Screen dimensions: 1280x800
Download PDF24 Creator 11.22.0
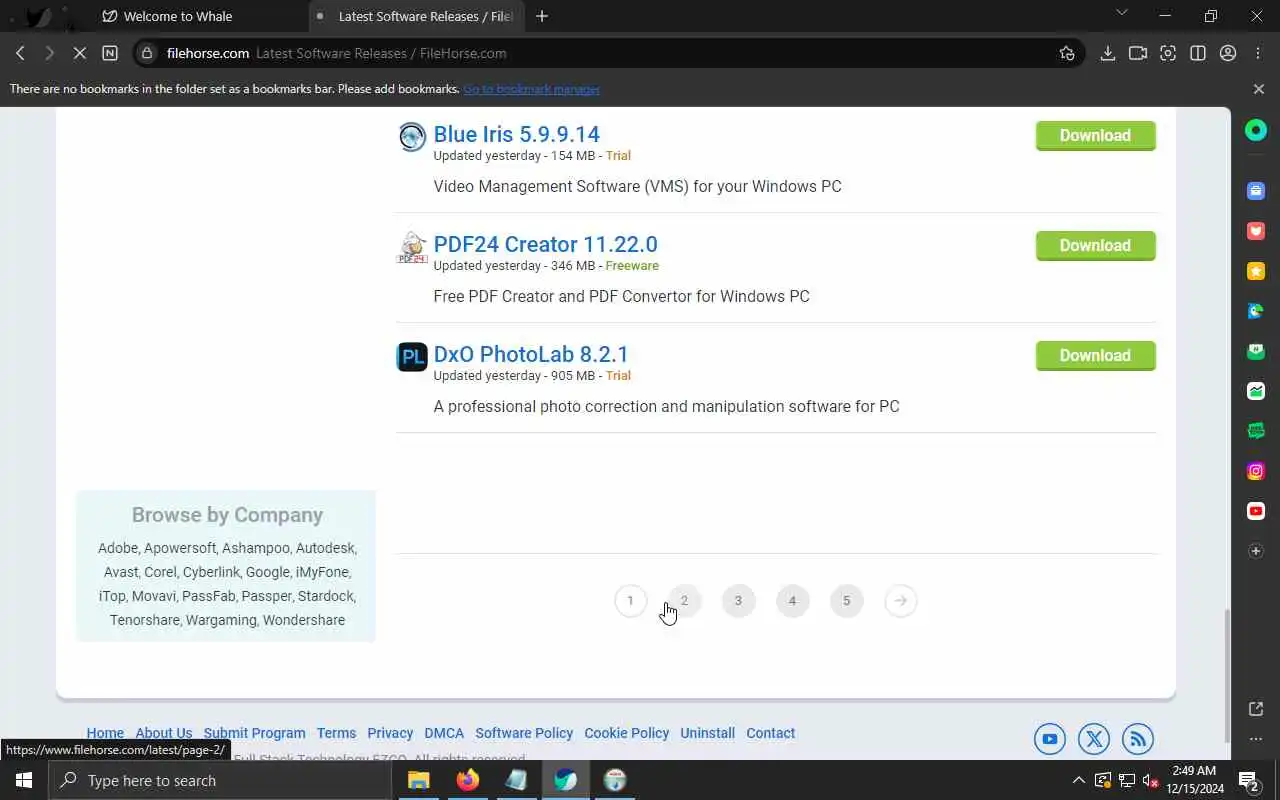click(1095, 246)
